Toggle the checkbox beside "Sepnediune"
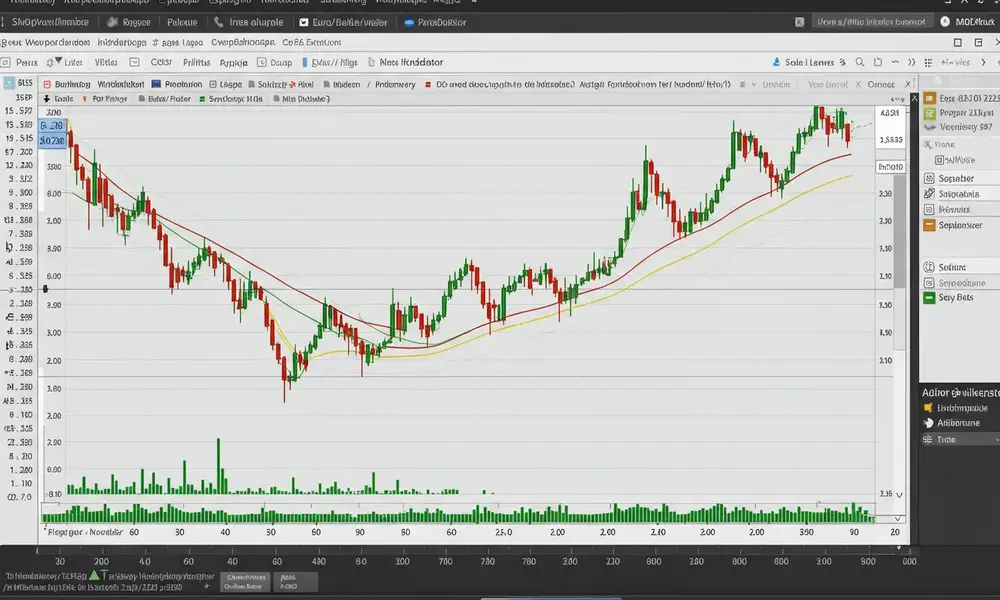The height and width of the screenshot is (600, 1000). pos(929,282)
